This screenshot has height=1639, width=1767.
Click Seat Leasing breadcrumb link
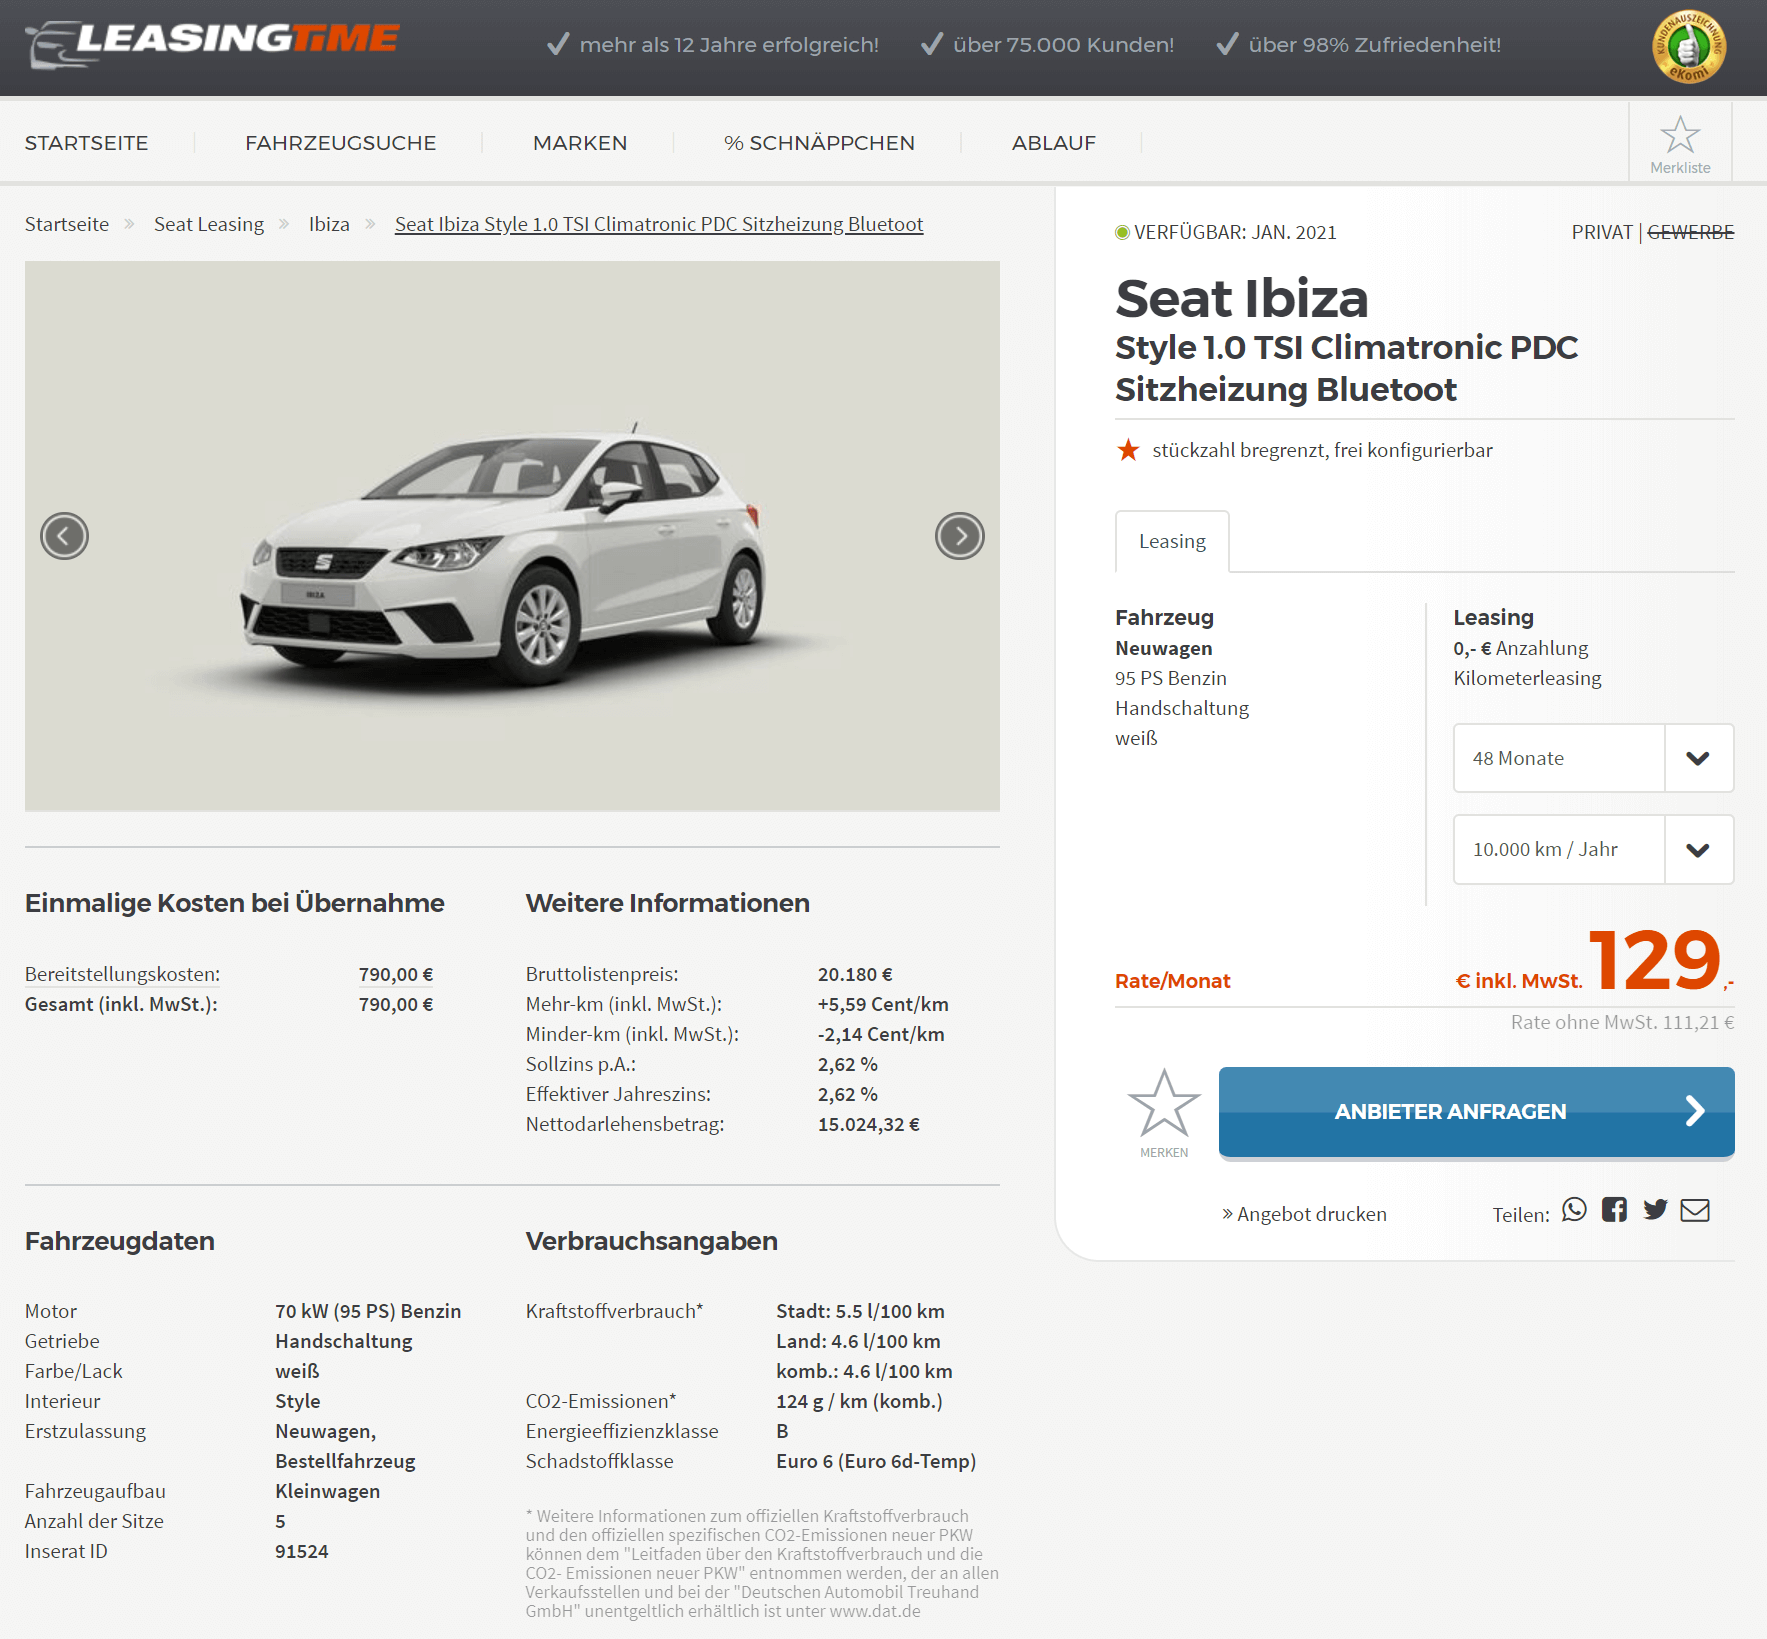click(x=209, y=224)
